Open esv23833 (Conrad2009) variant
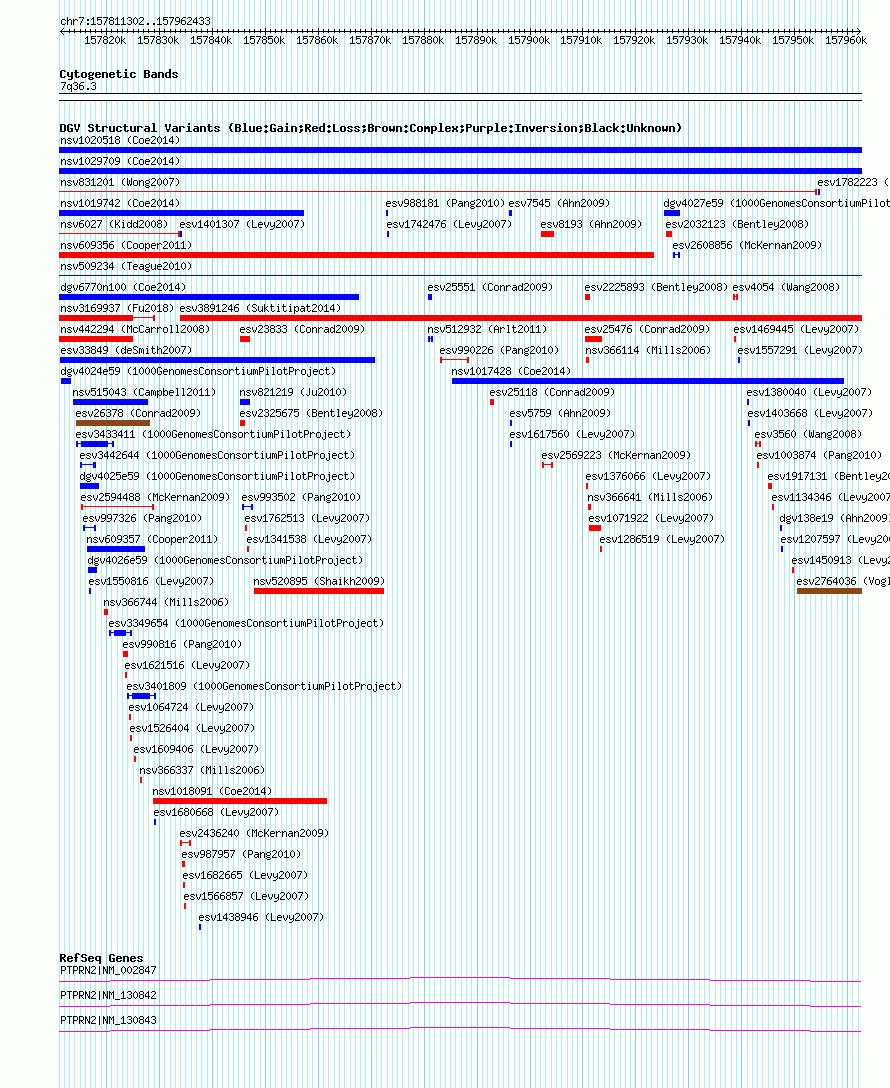Image resolution: width=890 pixels, height=1088 pixels. (x=302, y=329)
